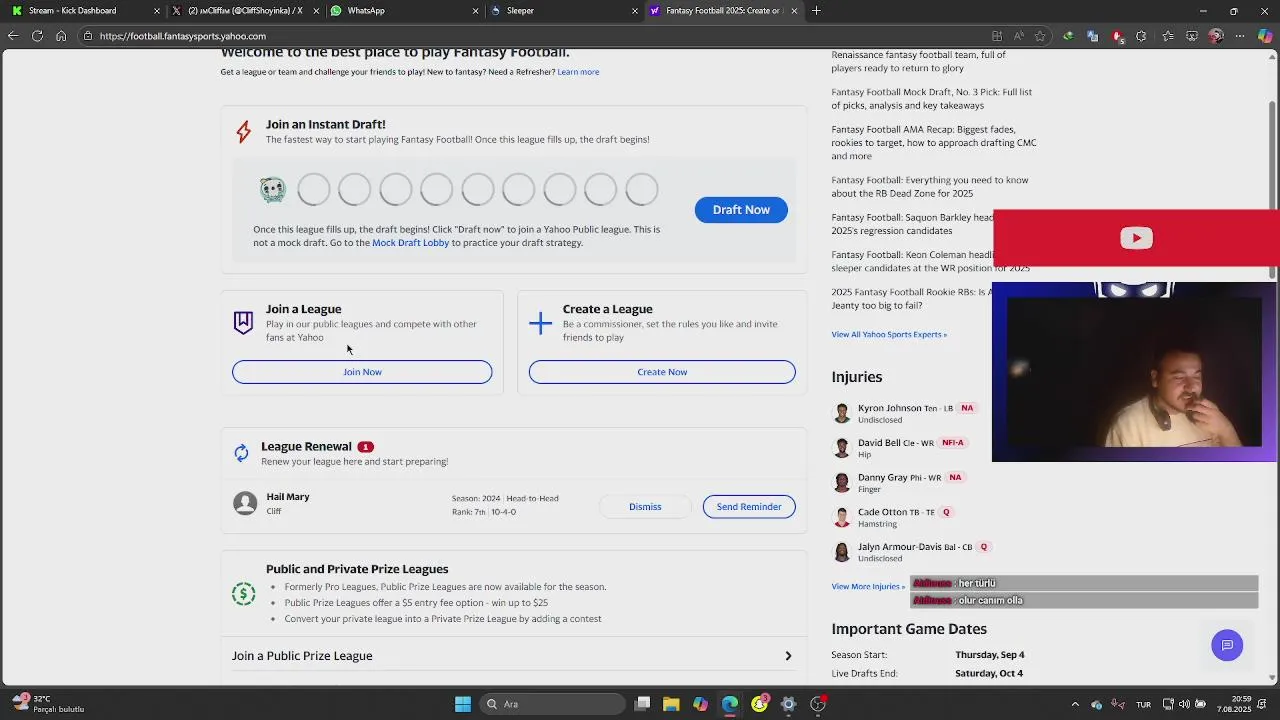Click the Join Now button

(x=362, y=372)
